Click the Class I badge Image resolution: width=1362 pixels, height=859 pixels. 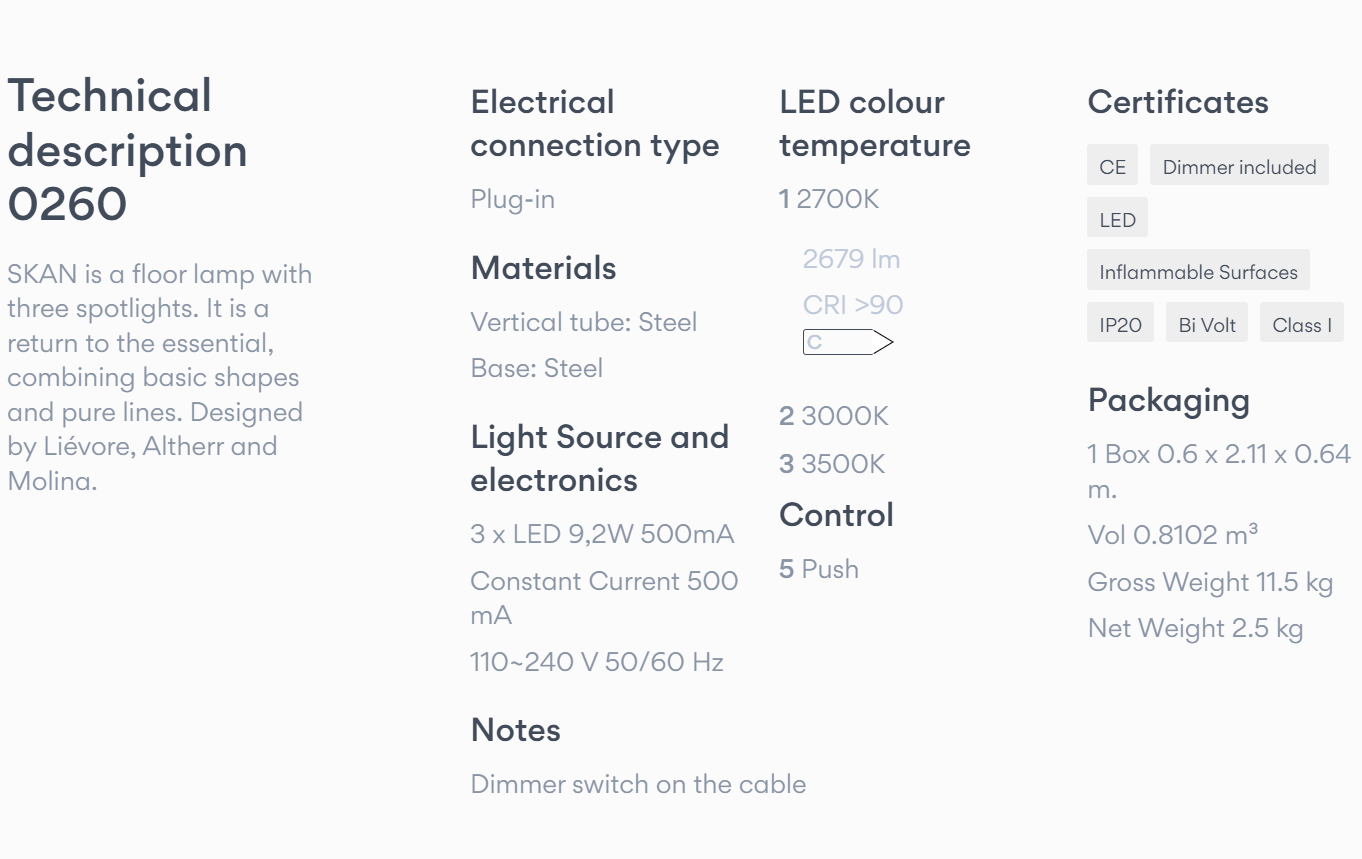click(1301, 325)
